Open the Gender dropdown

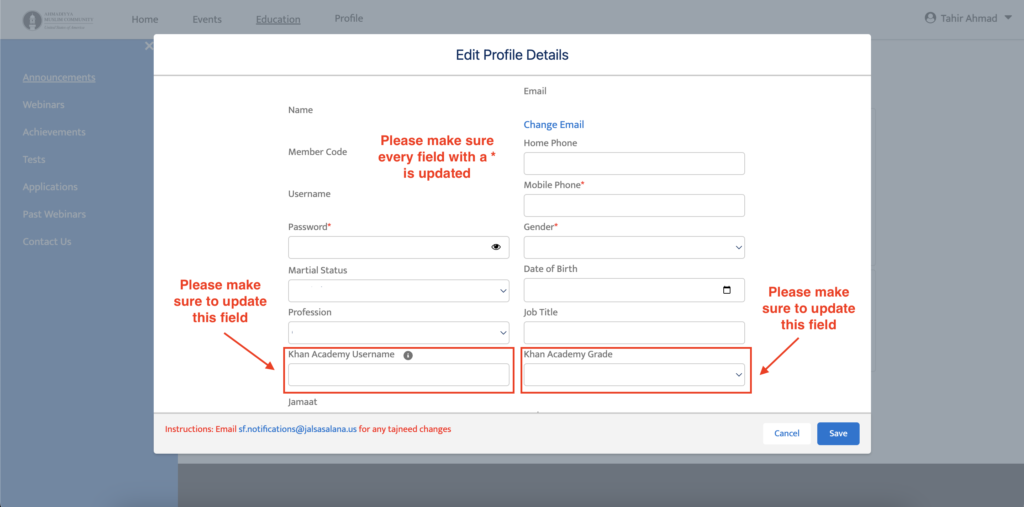coord(634,248)
